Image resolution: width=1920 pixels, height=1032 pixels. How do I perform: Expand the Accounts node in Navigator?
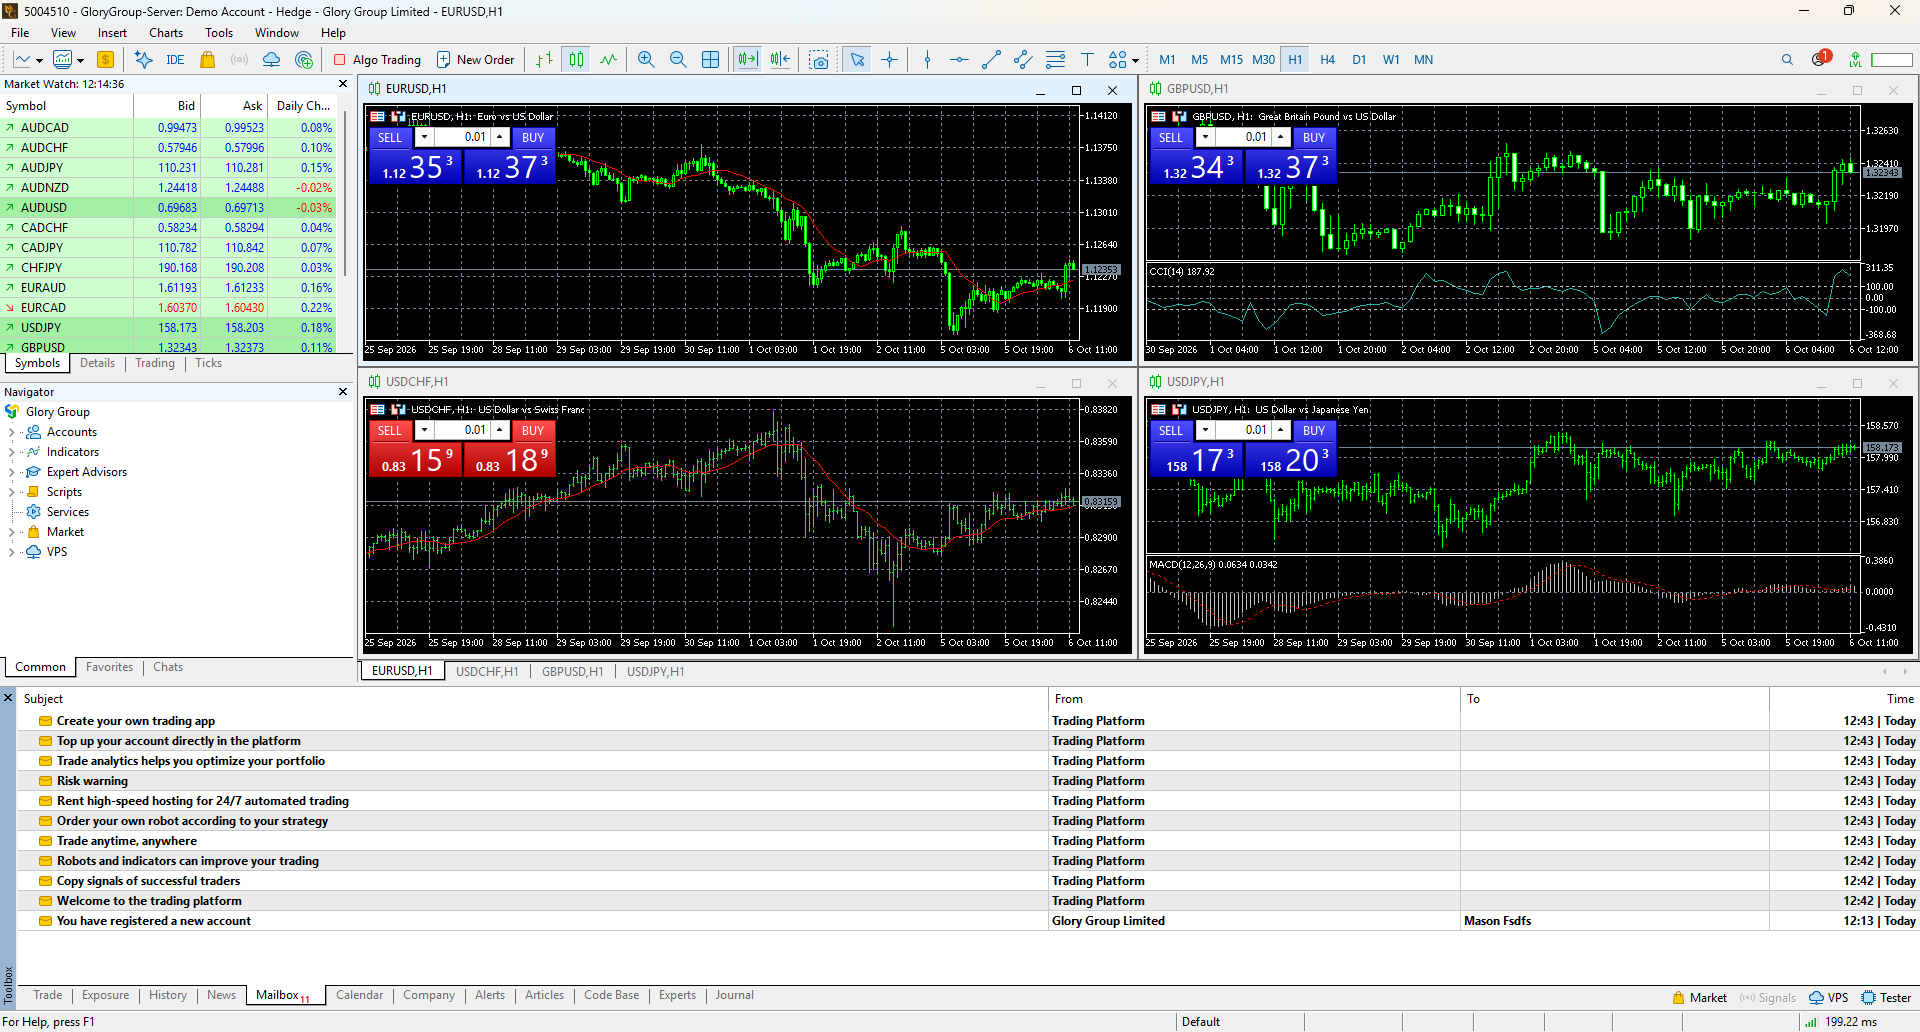11,432
